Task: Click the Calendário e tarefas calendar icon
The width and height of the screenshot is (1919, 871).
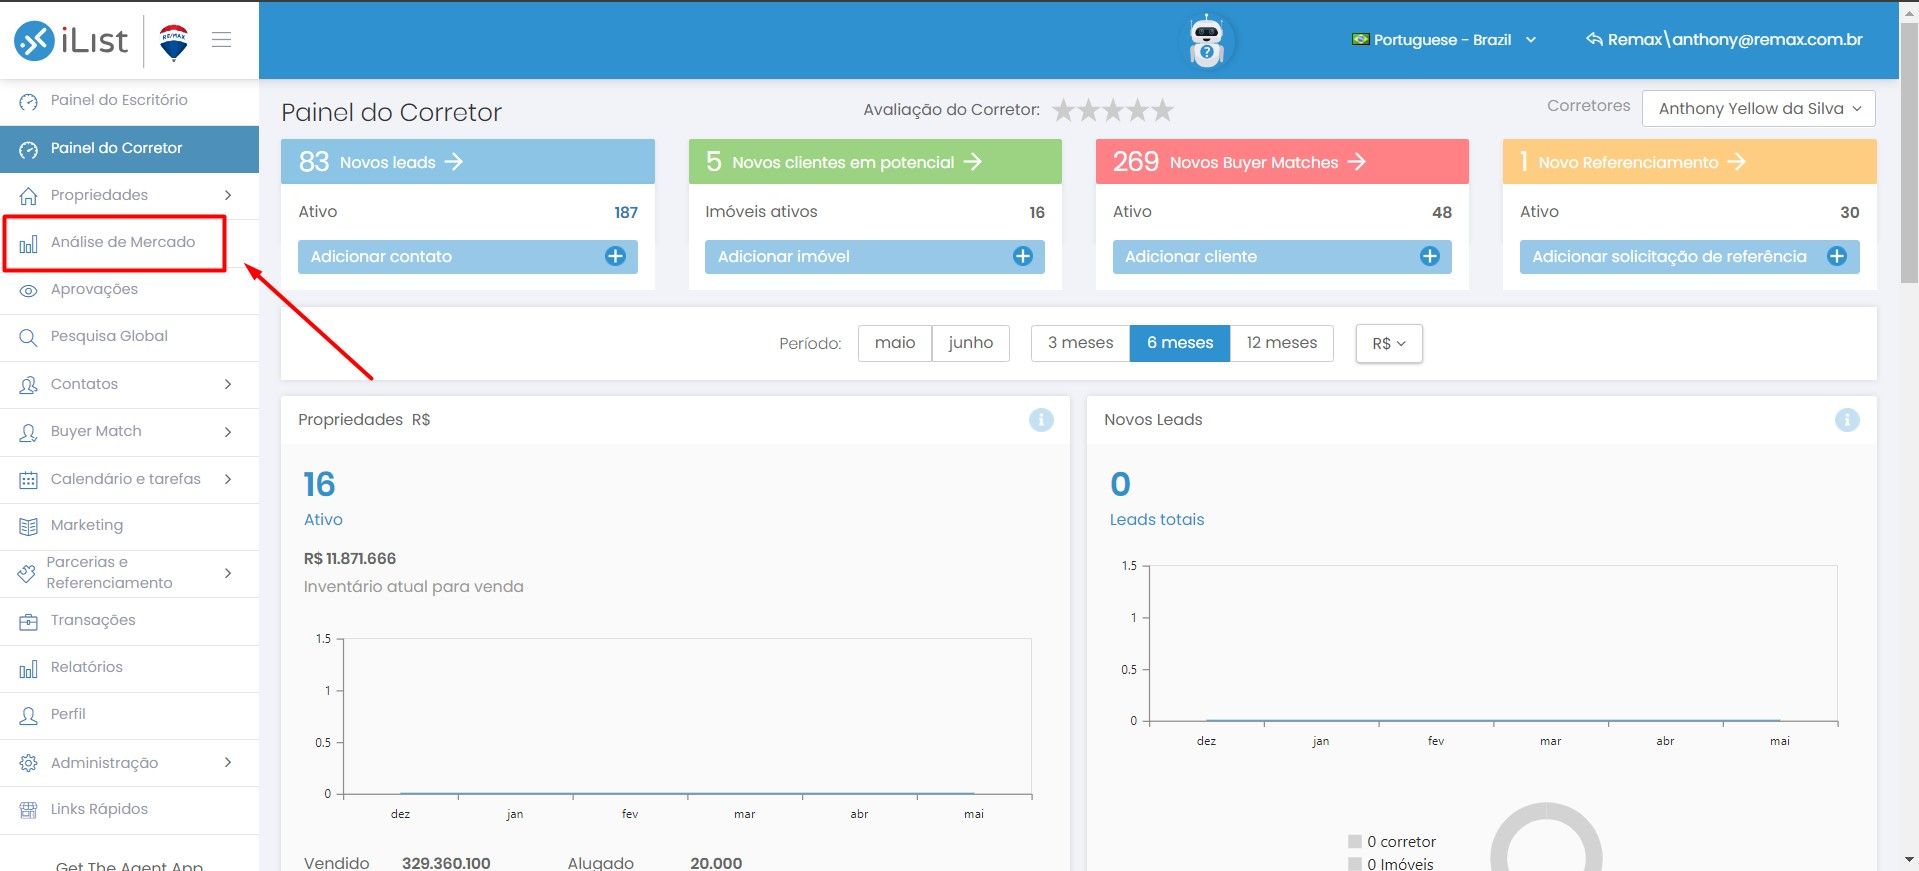Action: pyautogui.click(x=29, y=480)
